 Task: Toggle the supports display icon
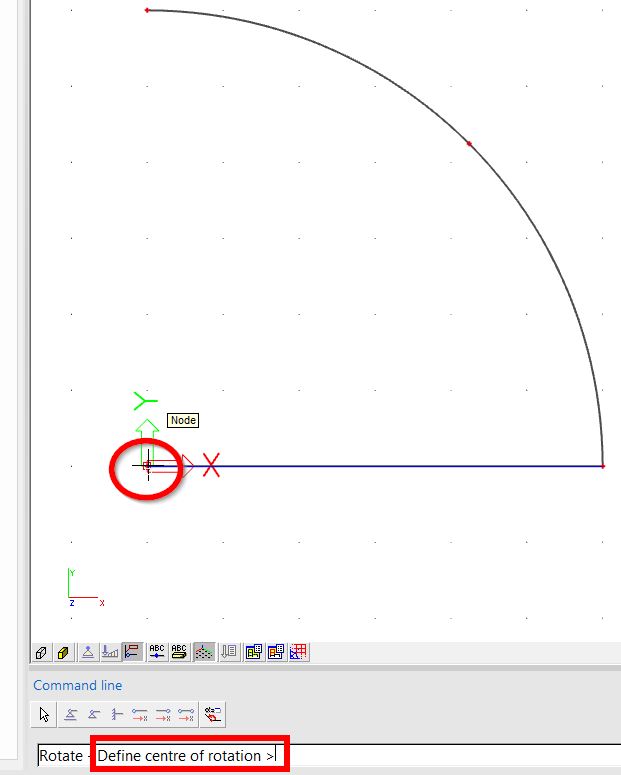pyautogui.click(x=89, y=652)
